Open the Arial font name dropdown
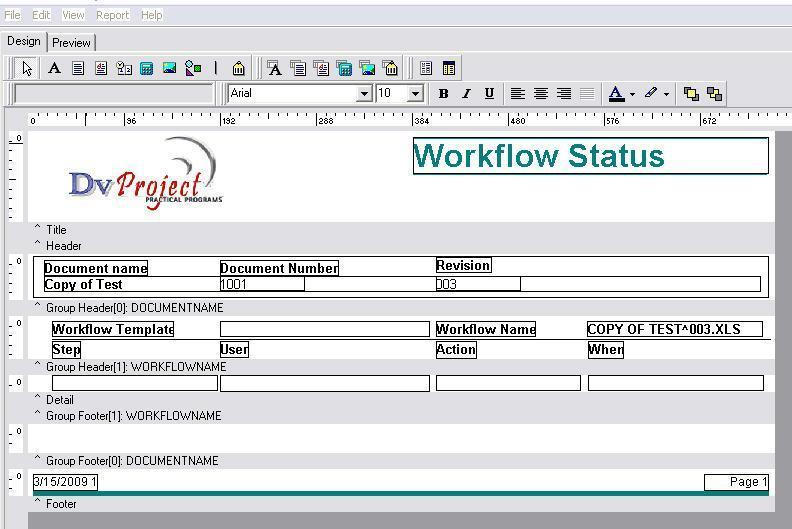This screenshot has height=529, width=792. (364, 93)
